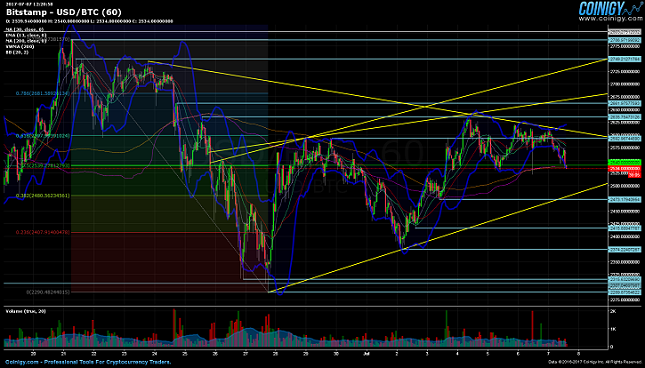
Task: Select the 0.382 Fibonacci level label
Action: pyautogui.click(x=43, y=196)
